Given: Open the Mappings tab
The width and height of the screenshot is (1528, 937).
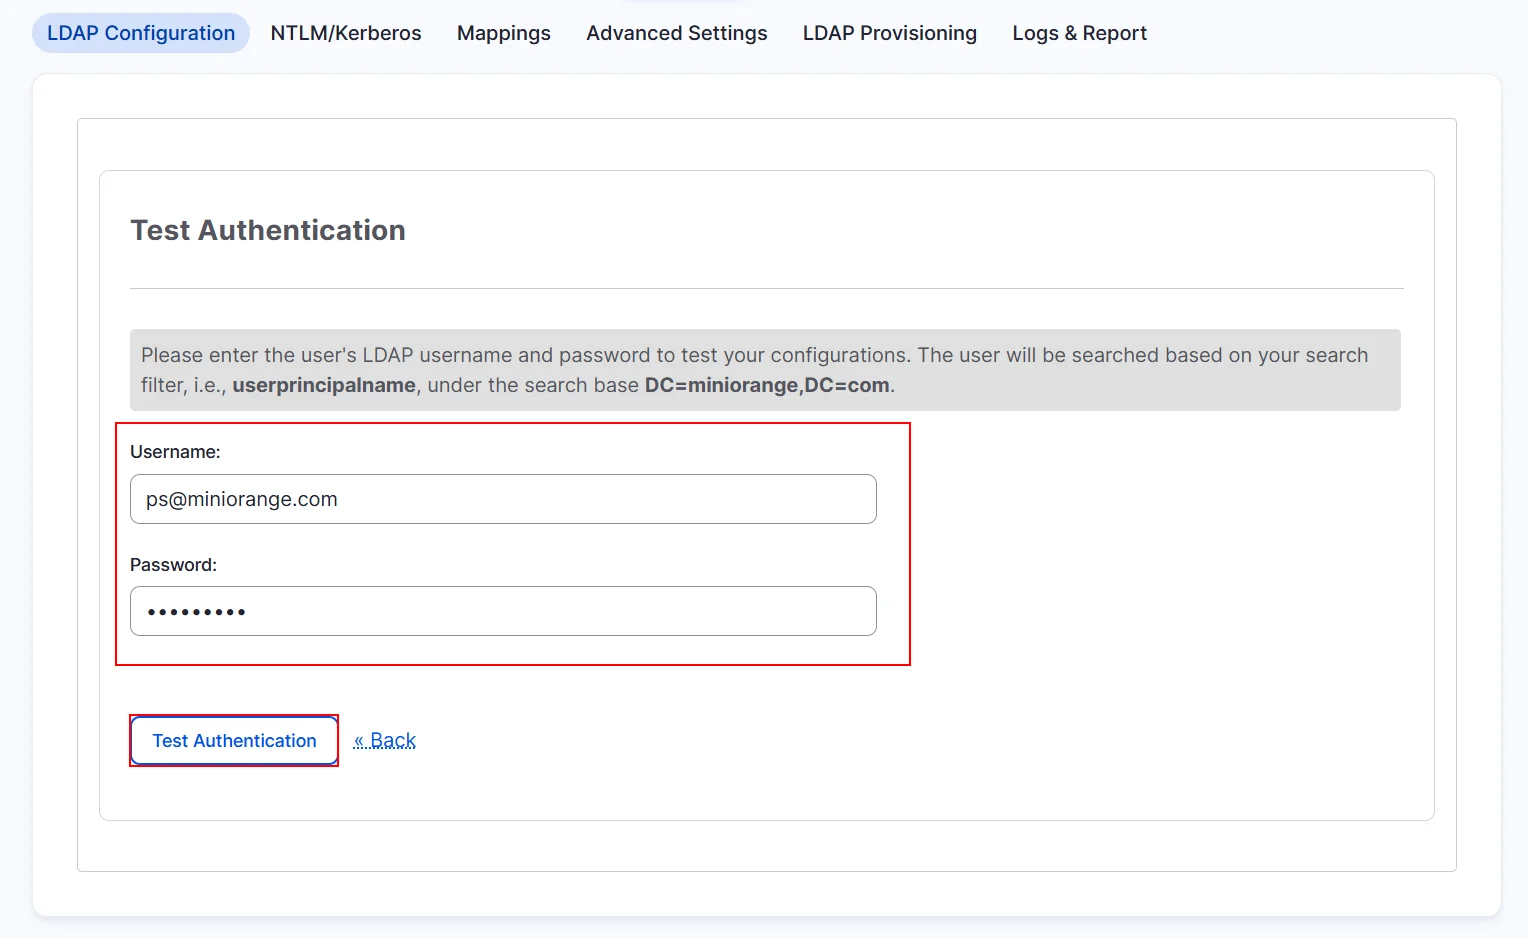Looking at the screenshot, I should pyautogui.click(x=504, y=33).
